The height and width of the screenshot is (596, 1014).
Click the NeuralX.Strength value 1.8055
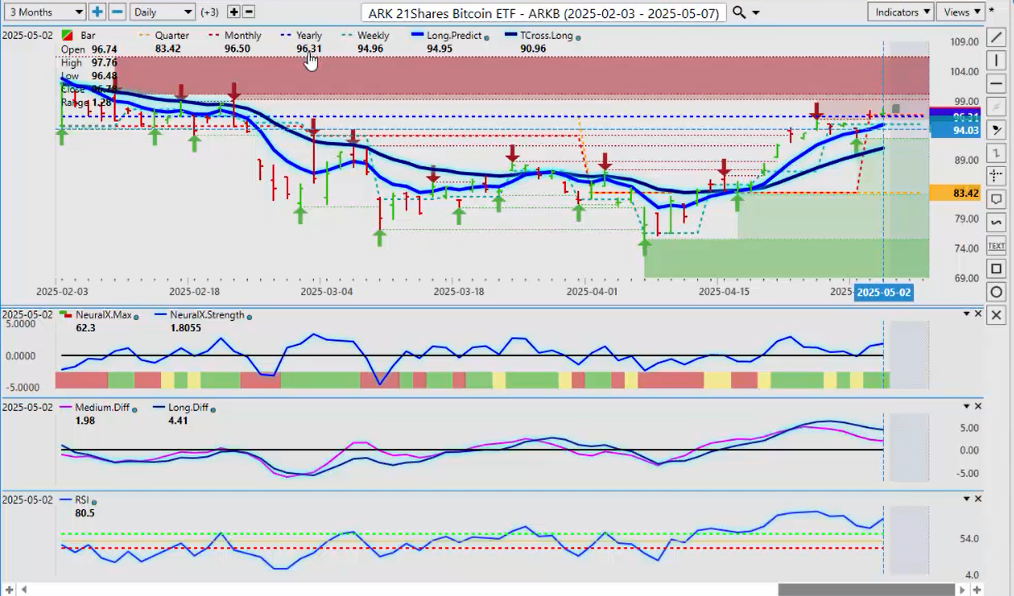pos(186,328)
